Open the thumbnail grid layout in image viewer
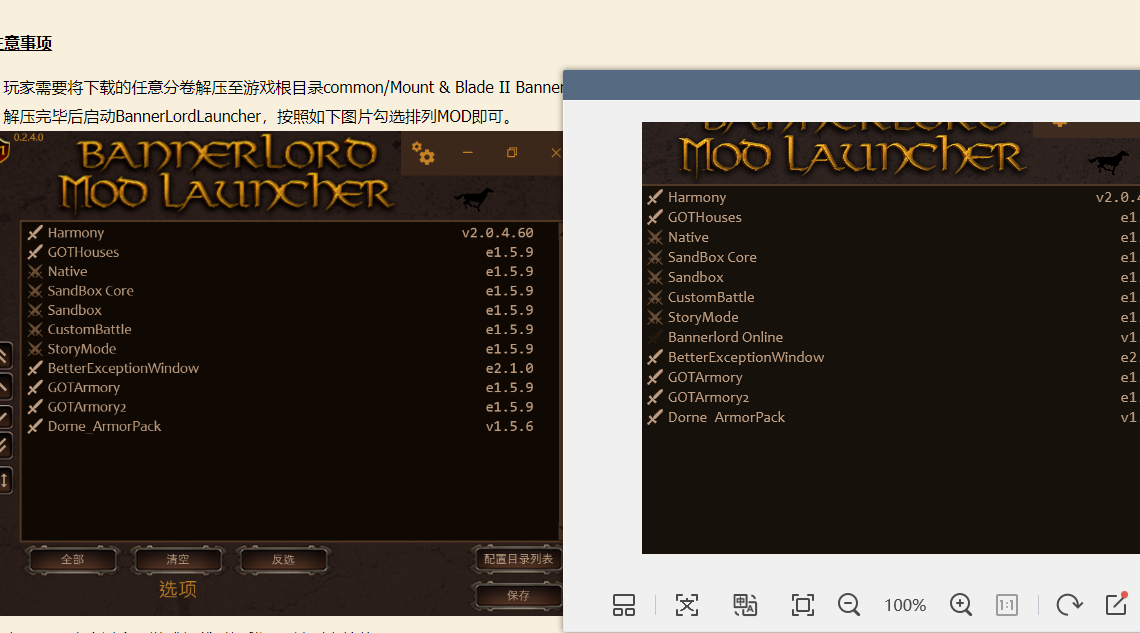 623,605
